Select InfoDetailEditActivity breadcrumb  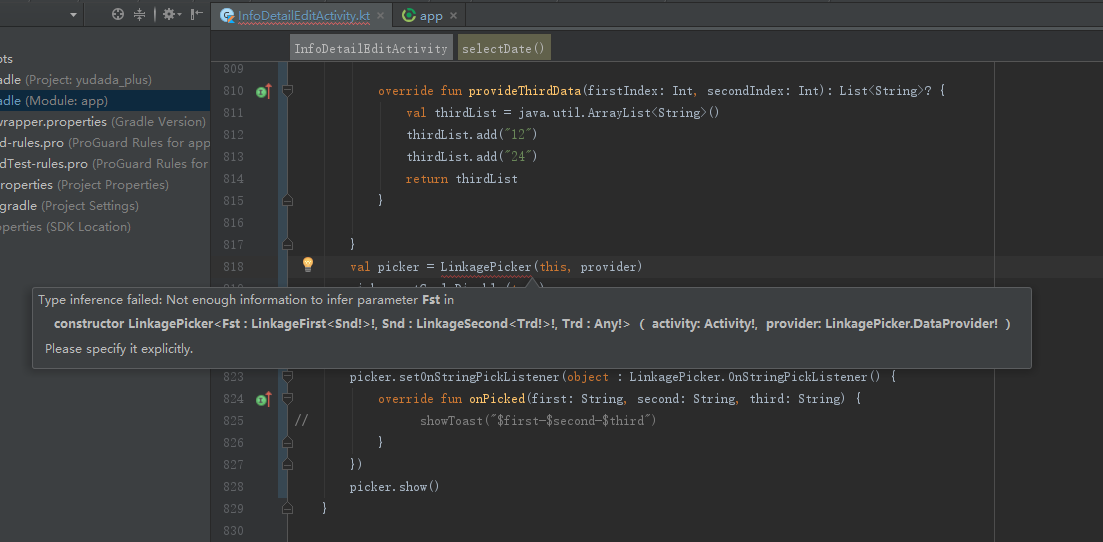coord(371,49)
